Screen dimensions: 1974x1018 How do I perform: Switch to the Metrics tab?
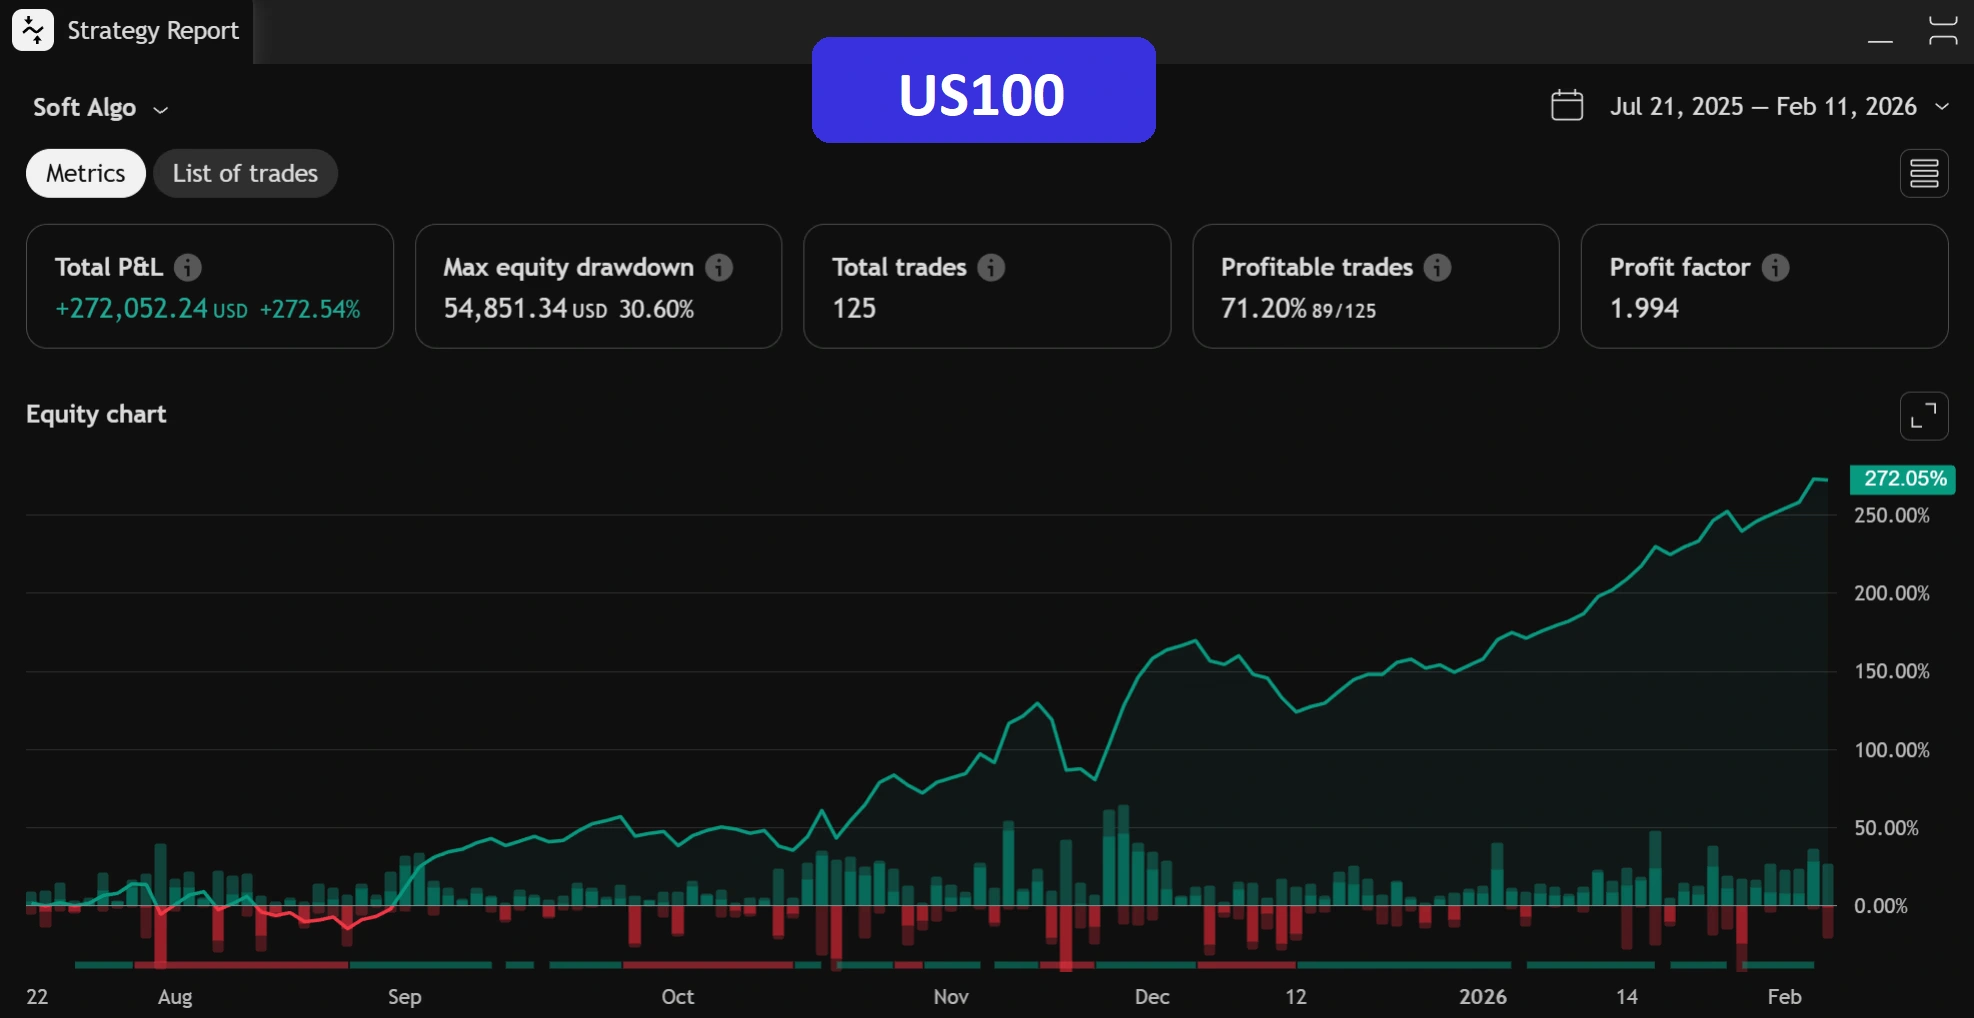point(86,174)
